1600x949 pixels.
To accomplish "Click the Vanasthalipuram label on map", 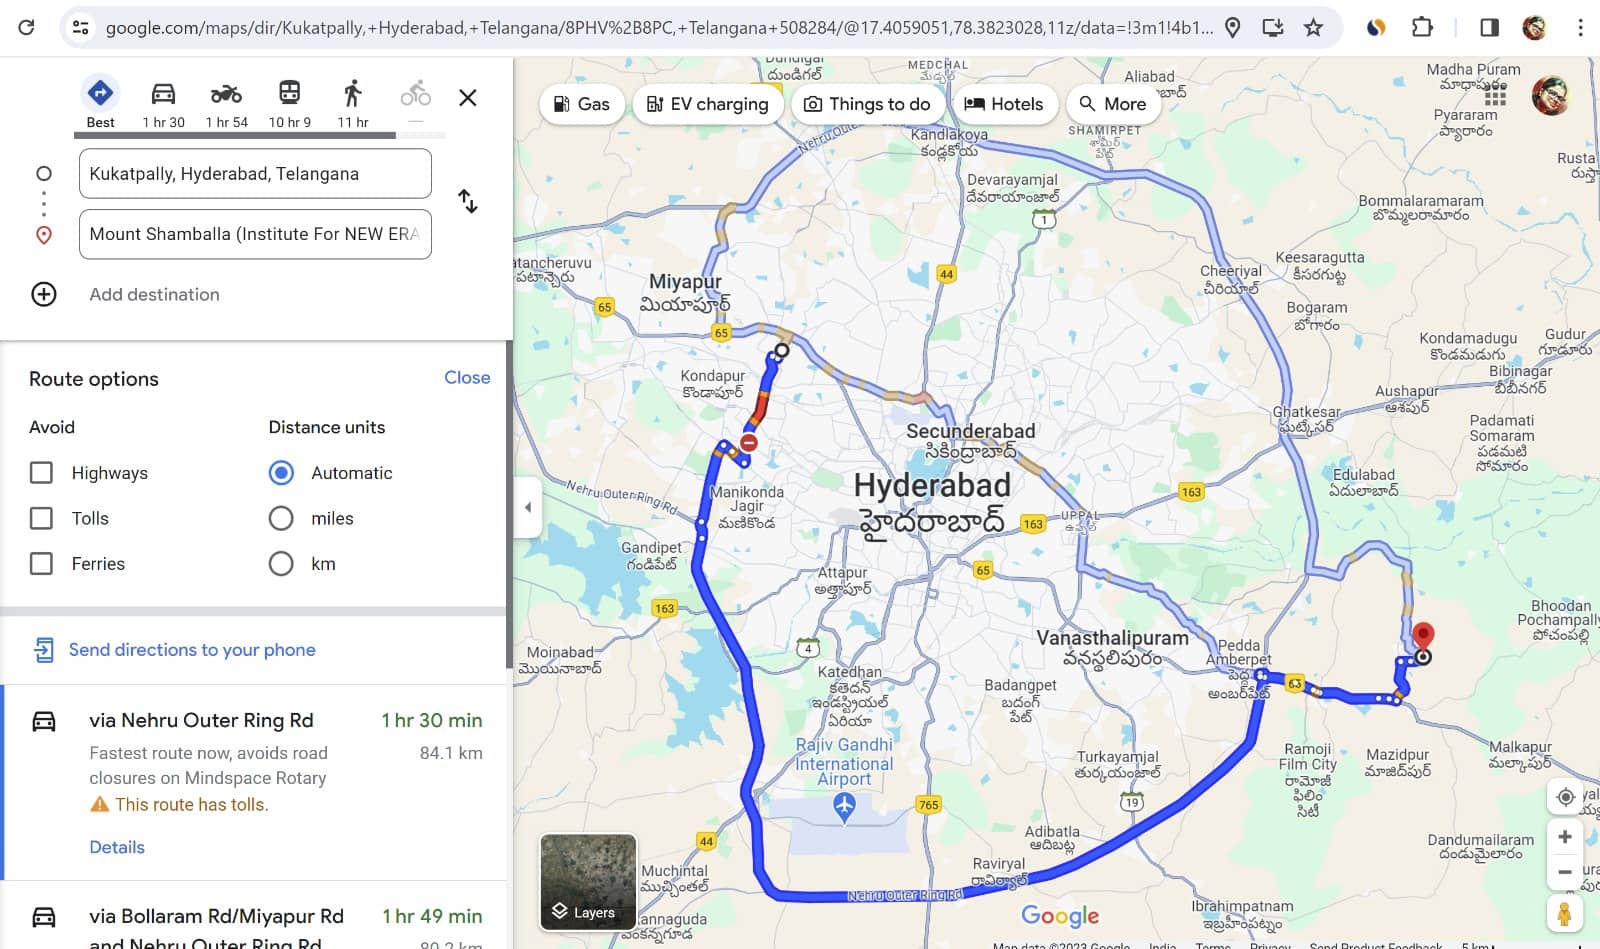I will (1112, 638).
